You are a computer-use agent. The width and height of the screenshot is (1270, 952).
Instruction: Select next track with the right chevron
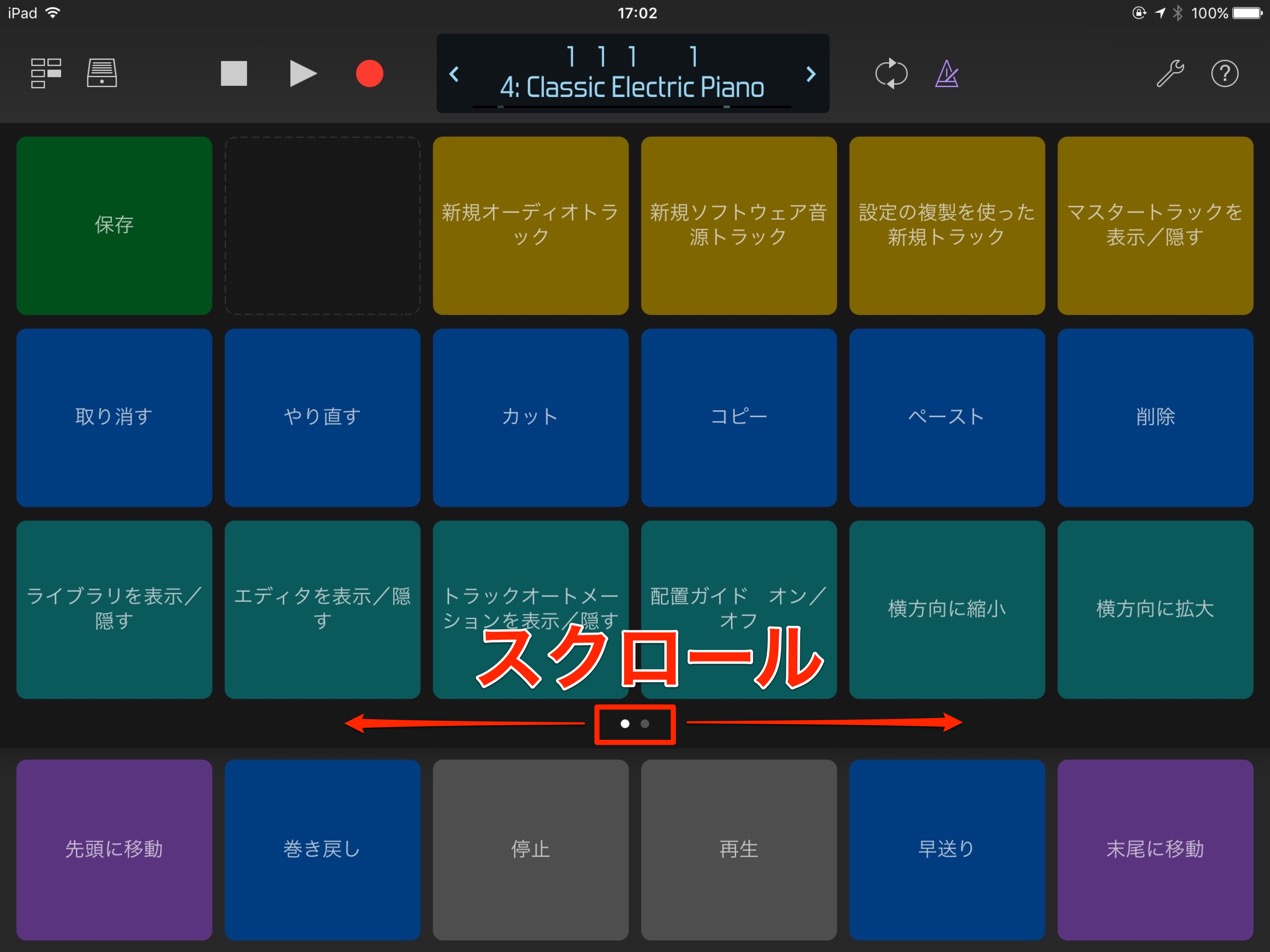(811, 74)
